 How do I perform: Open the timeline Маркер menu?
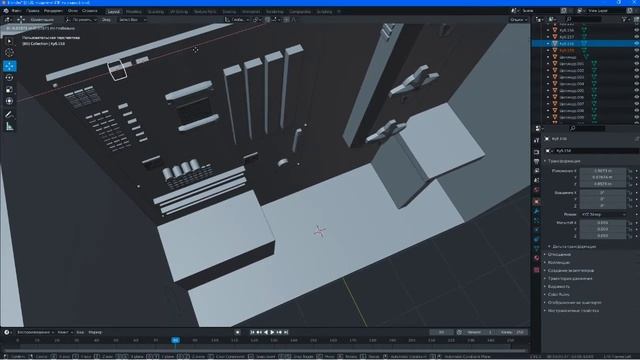[95, 332]
